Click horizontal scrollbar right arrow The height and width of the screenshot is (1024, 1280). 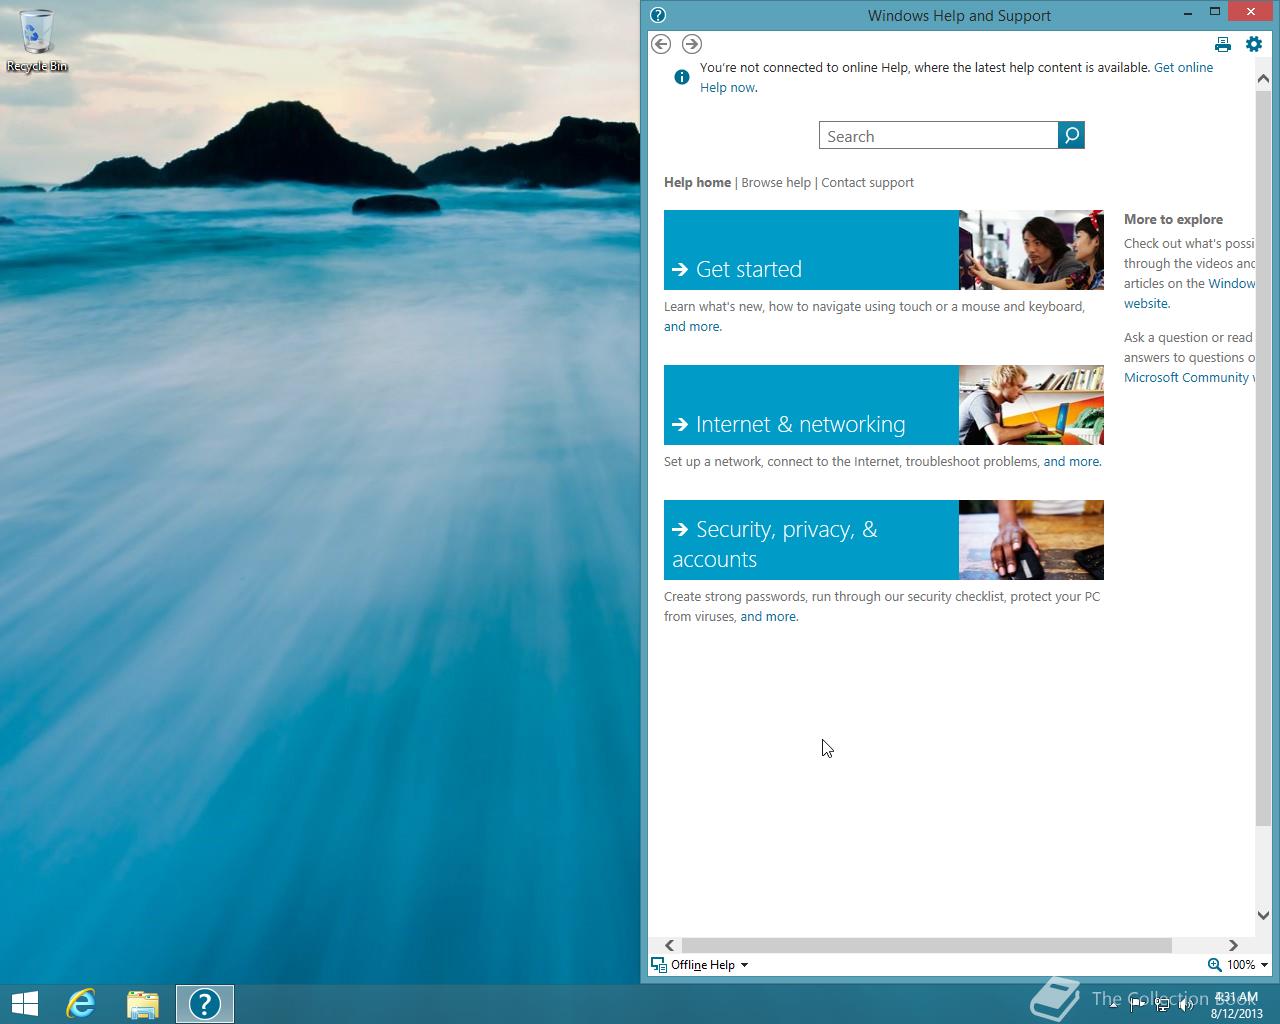pos(1233,946)
